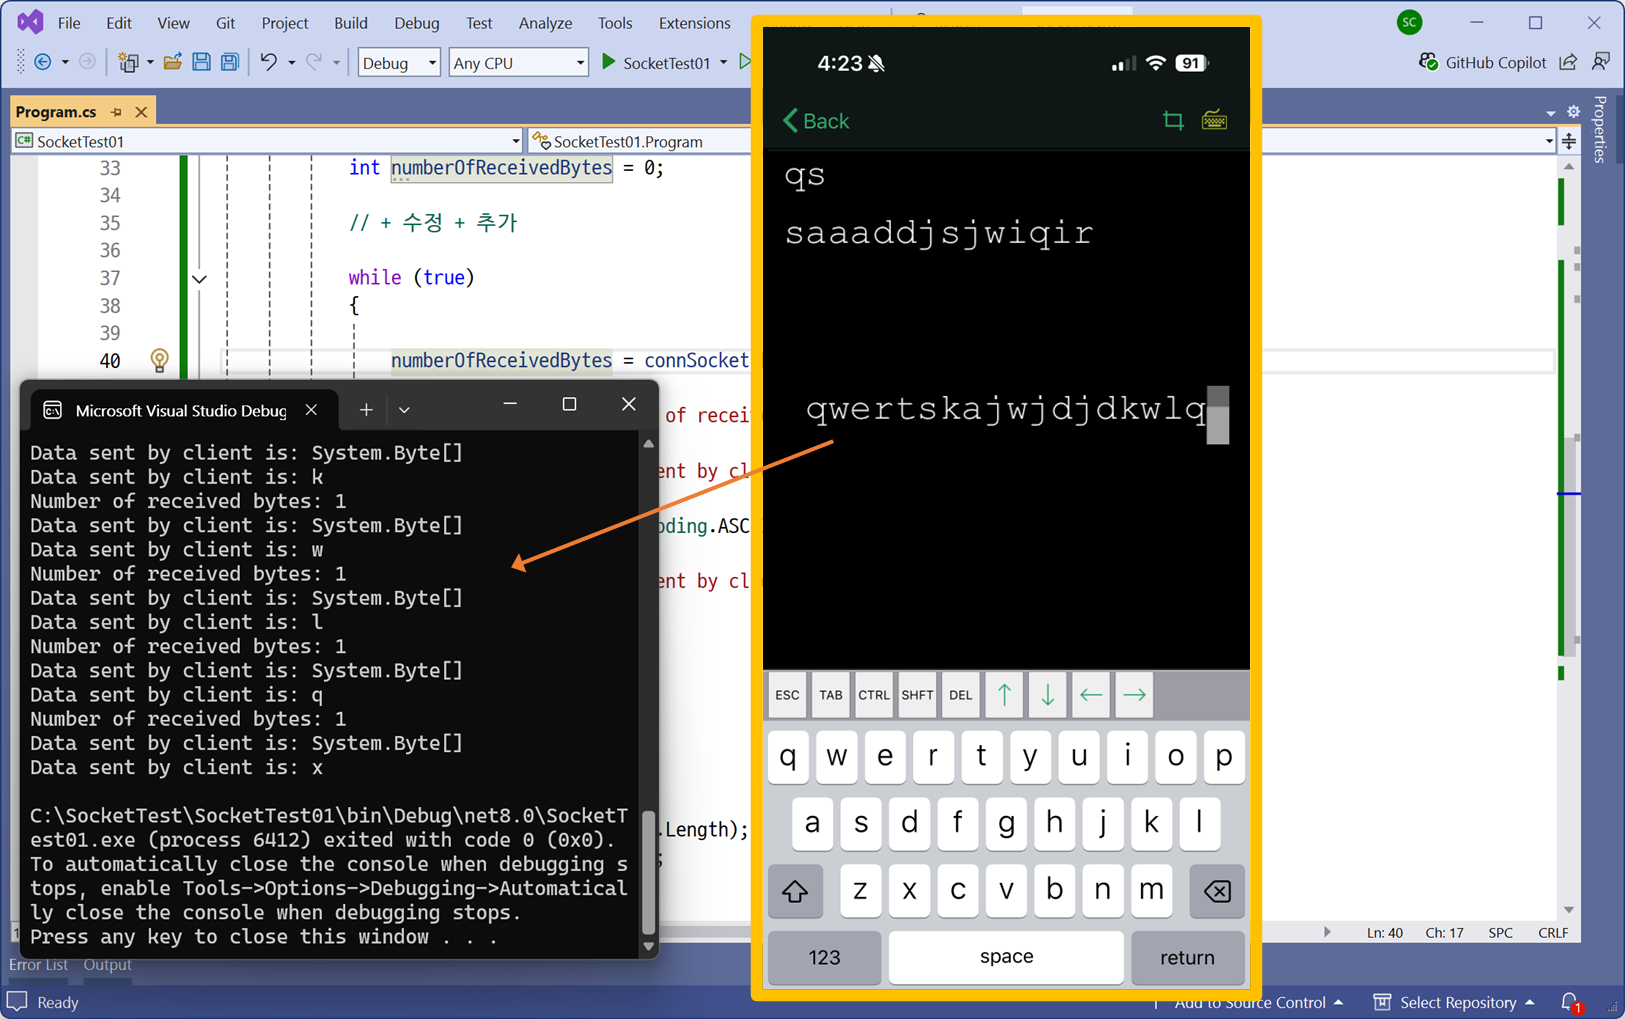This screenshot has height=1019, width=1625.
Task: Click the keyboard icon on phone screen
Action: coord(1214,120)
